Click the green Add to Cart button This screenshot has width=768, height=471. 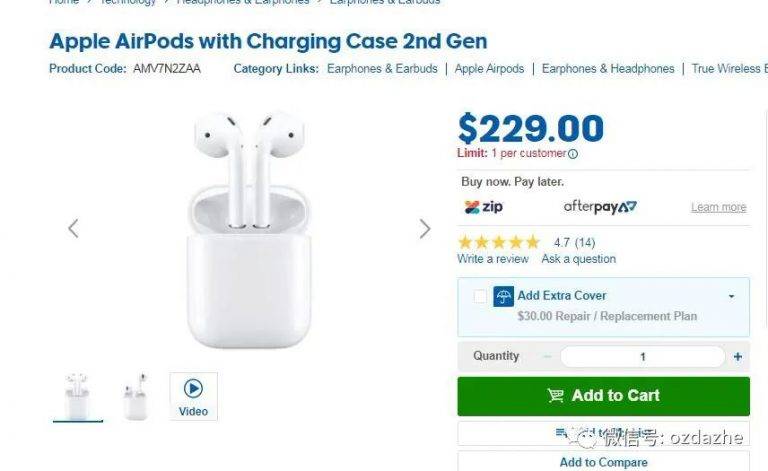click(603, 396)
